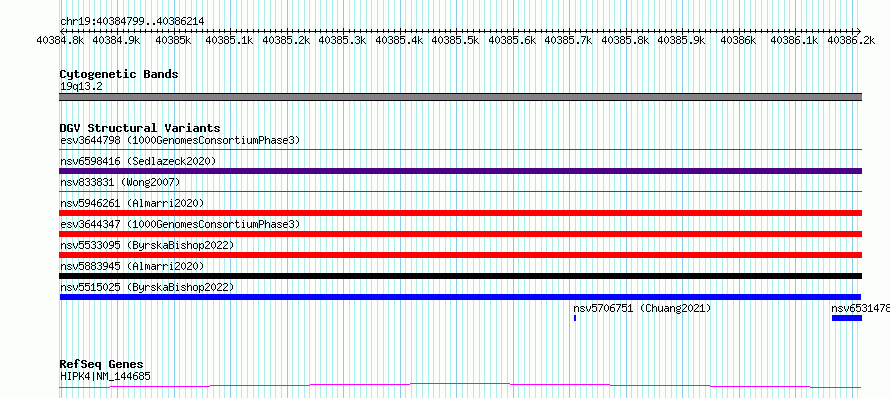Select the nsv5533095 (ByrskaBishop2022) label
This screenshot has width=890, height=398.
[147, 245]
